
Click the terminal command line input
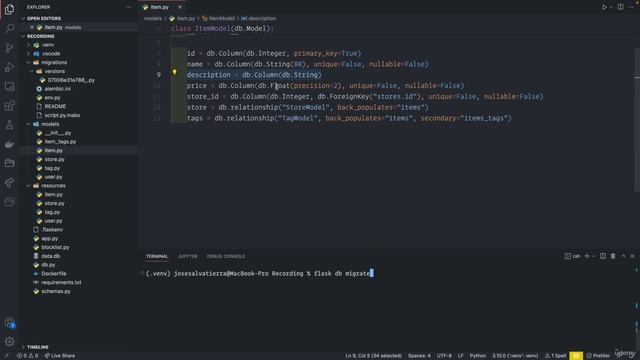pos(260,273)
